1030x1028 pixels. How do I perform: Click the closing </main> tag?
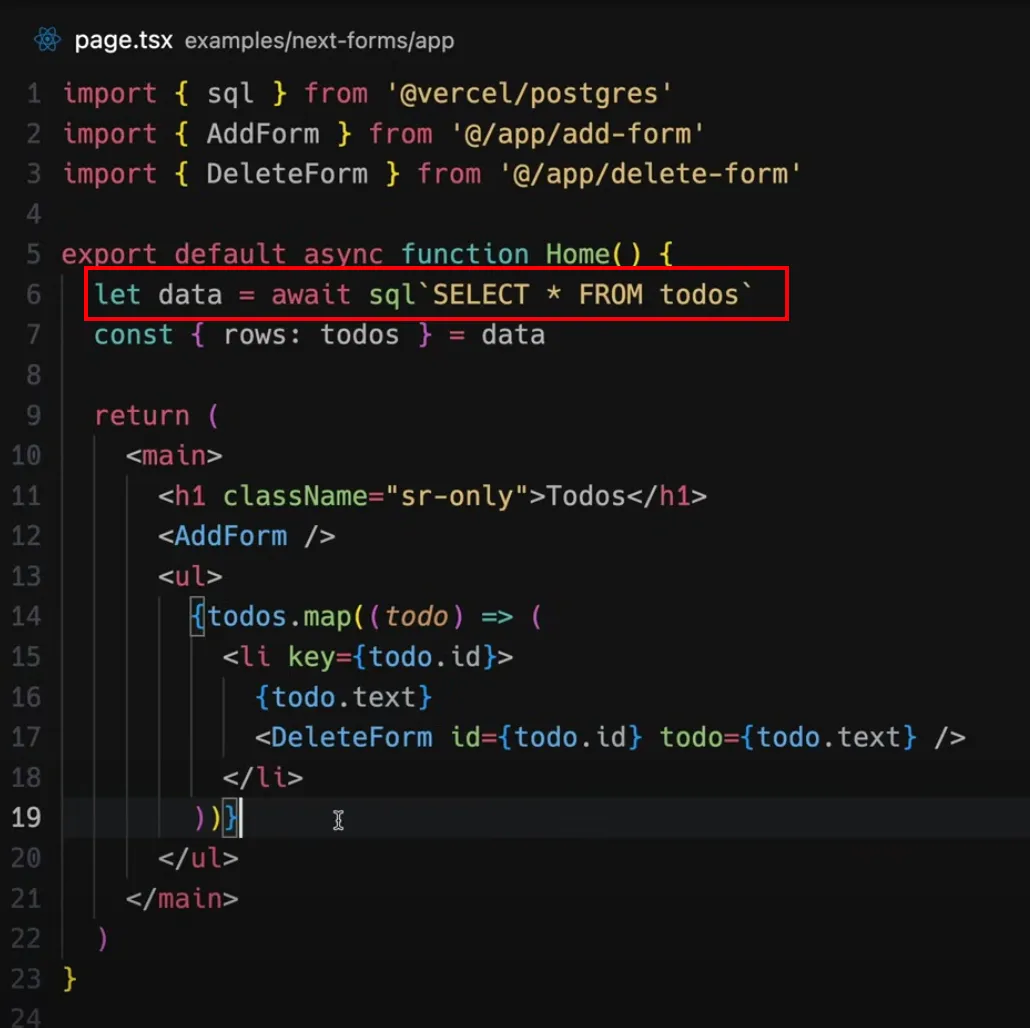(182, 899)
